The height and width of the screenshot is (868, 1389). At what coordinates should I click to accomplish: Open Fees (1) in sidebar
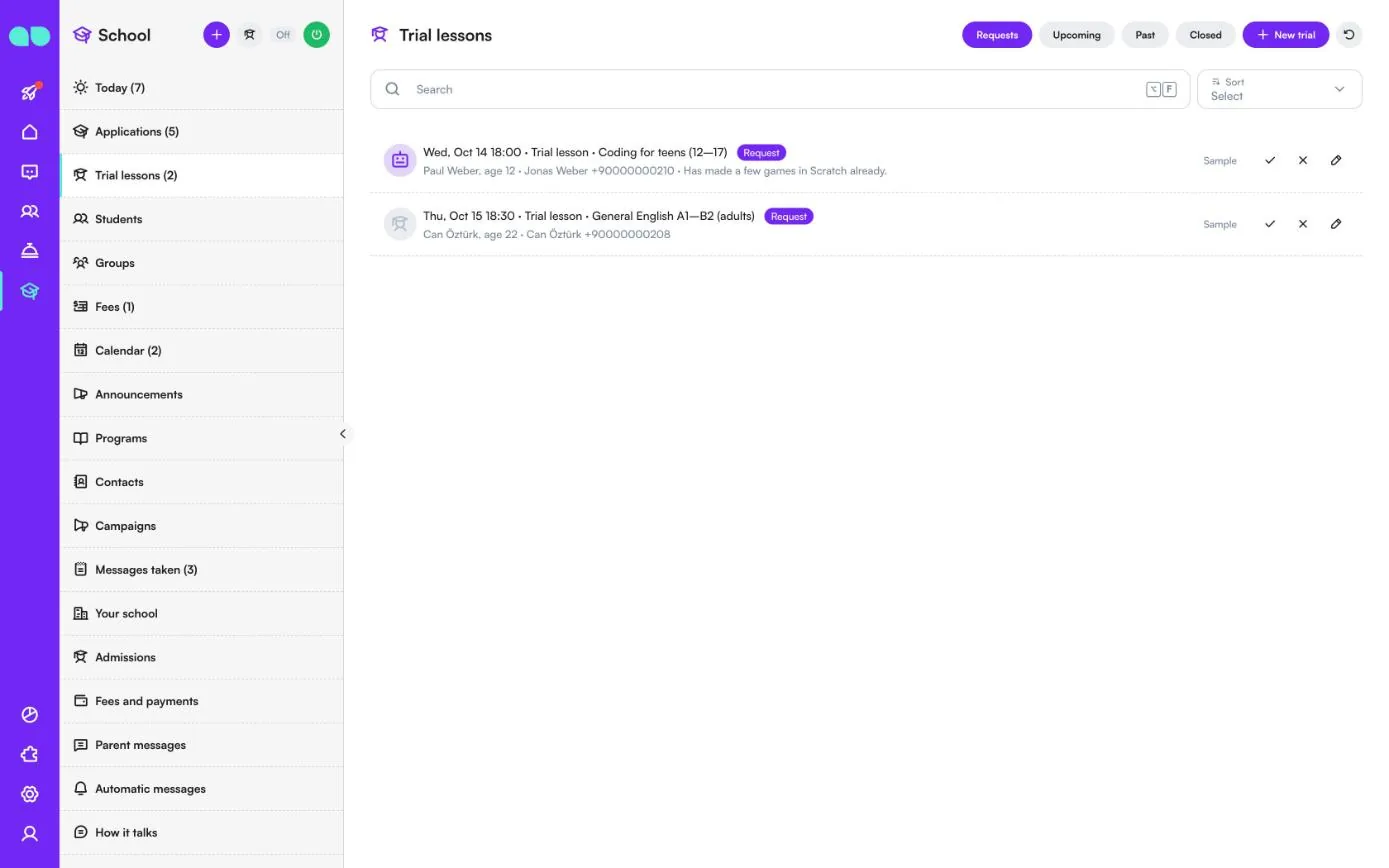[202, 307]
